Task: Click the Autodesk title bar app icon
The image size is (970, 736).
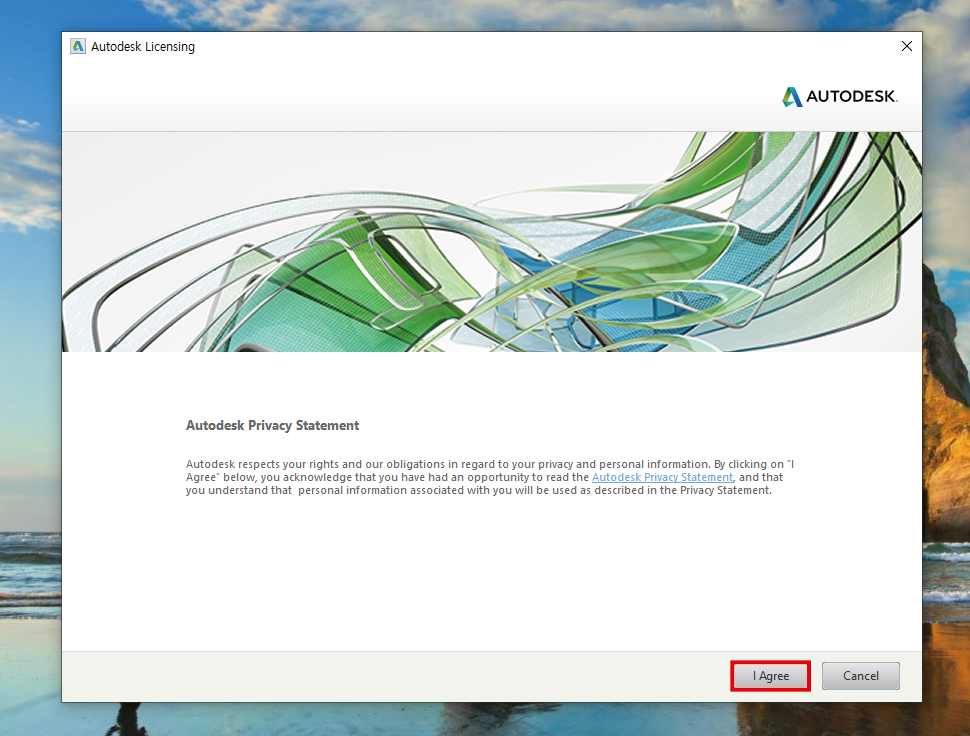Action: coord(78,46)
